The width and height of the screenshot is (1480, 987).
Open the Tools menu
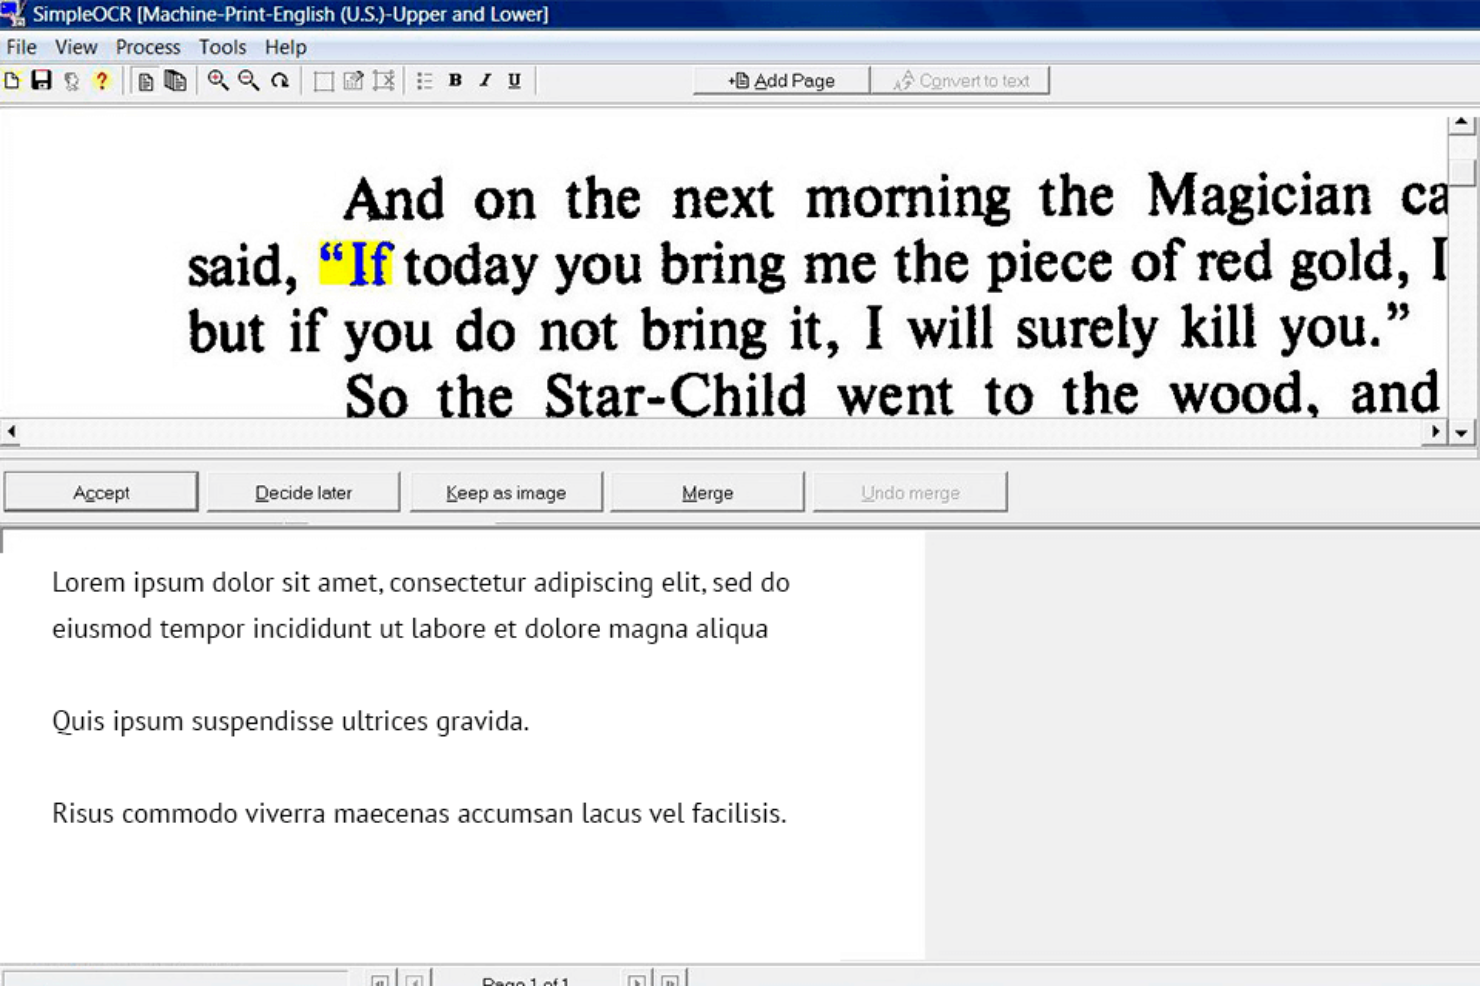click(223, 47)
